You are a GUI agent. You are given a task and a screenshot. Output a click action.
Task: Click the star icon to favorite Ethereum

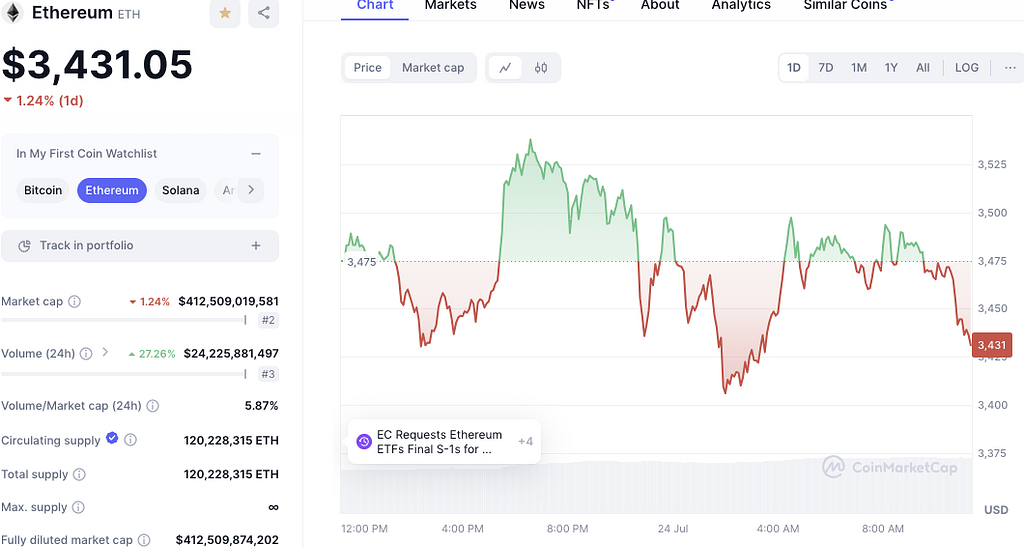[x=225, y=13]
